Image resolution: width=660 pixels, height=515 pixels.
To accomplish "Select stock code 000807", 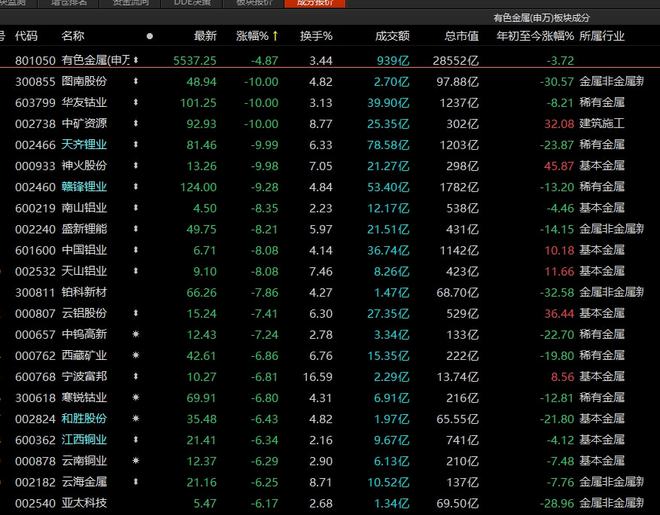I will coord(35,313).
